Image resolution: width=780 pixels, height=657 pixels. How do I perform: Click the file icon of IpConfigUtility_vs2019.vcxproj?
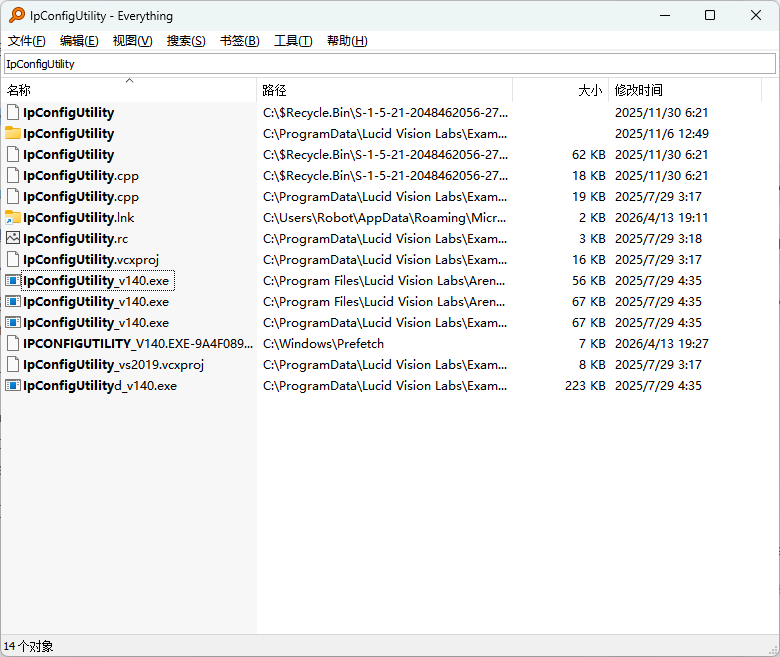point(13,365)
